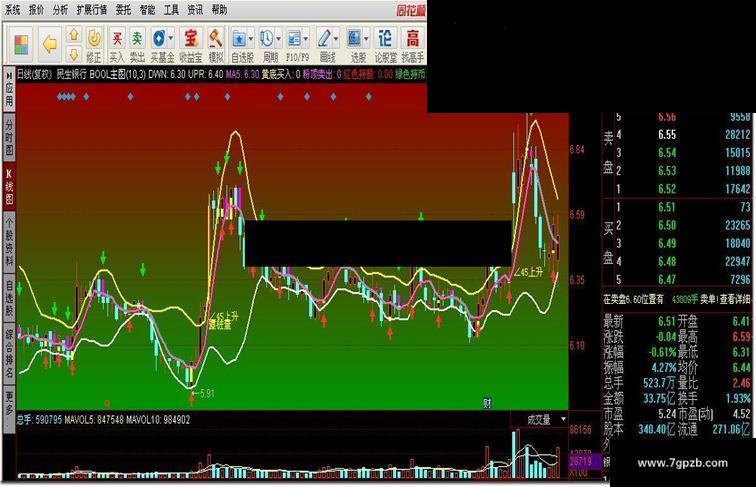Click the 民生银行 stock name
Screen dimensions: 756x487
pyautogui.click(x=71, y=74)
